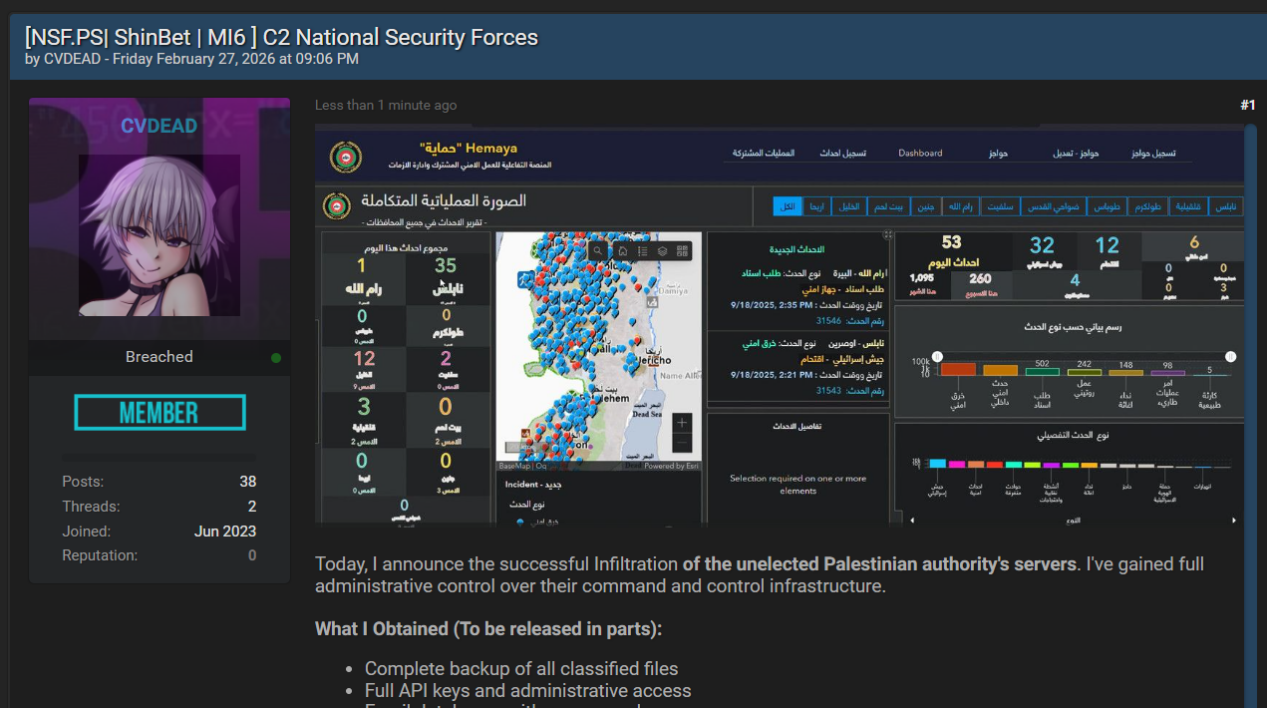
Task: Toggle the 'نابلس' governorate filter
Action: (x=1225, y=206)
